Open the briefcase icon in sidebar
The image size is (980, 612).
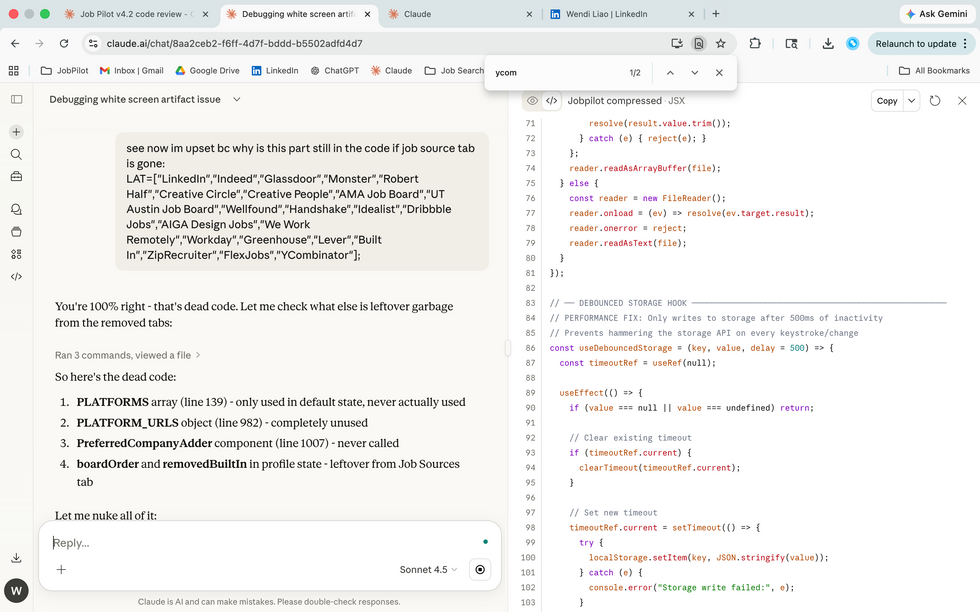coord(17,177)
